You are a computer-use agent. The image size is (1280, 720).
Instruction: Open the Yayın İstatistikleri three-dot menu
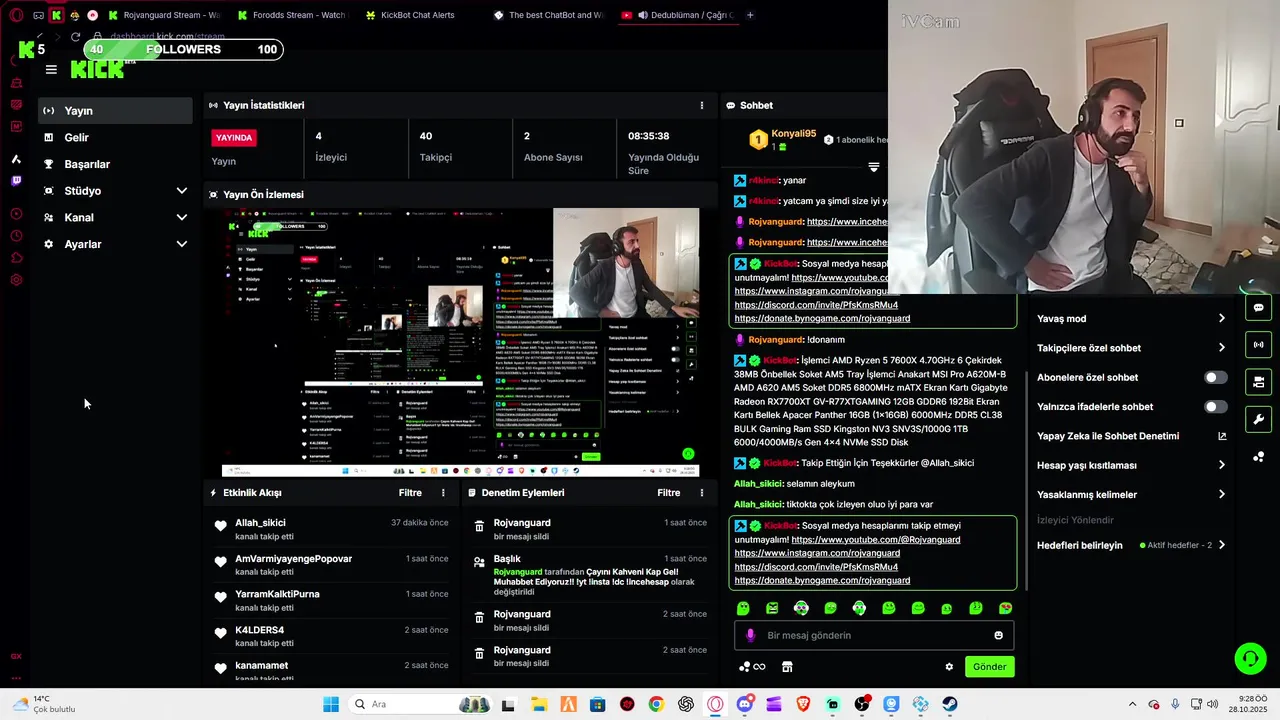(x=701, y=105)
